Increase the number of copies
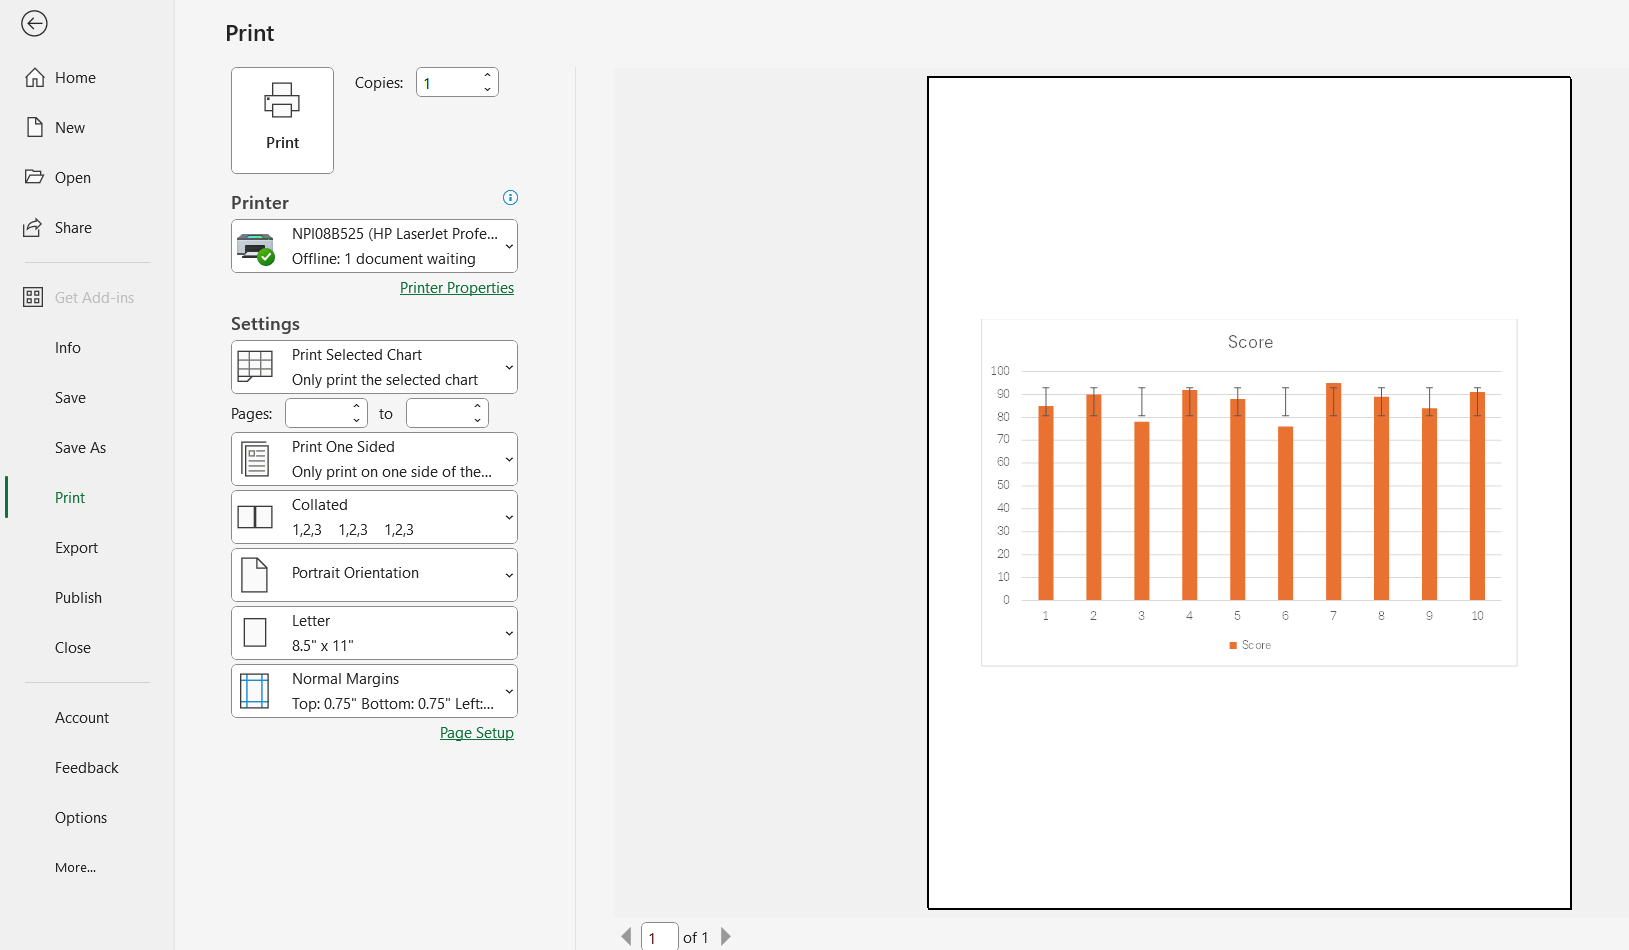Screen dimensions: 1629x950 [487, 75]
